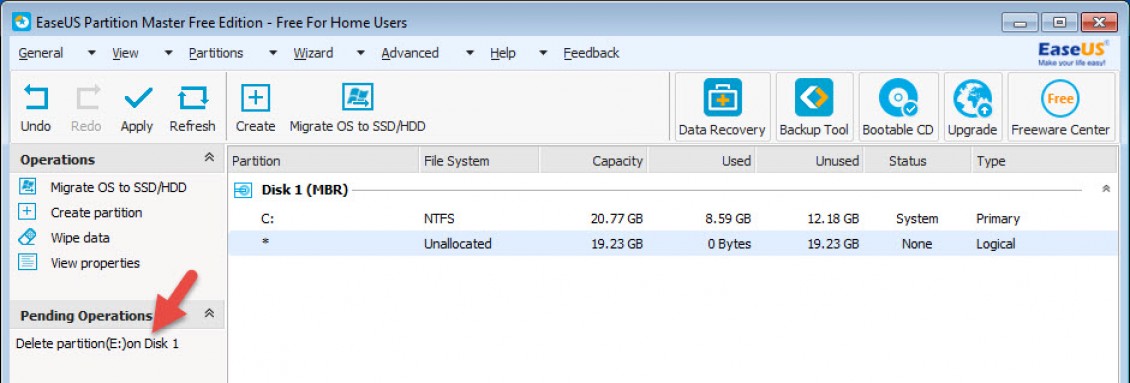
Task: Sort by the Partition column header
Action: point(323,161)
